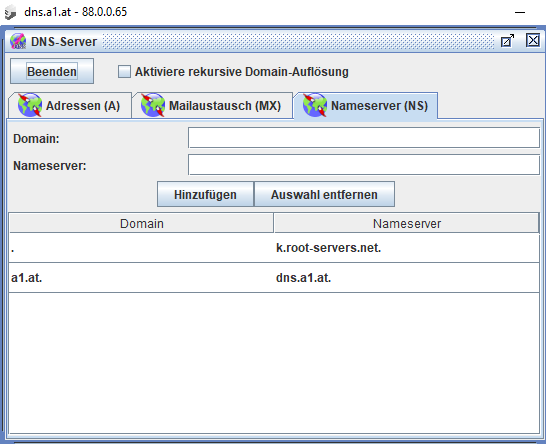Click Auswahl entfernen button
This screenshot has height=444, width=546.
click(324, 194)
